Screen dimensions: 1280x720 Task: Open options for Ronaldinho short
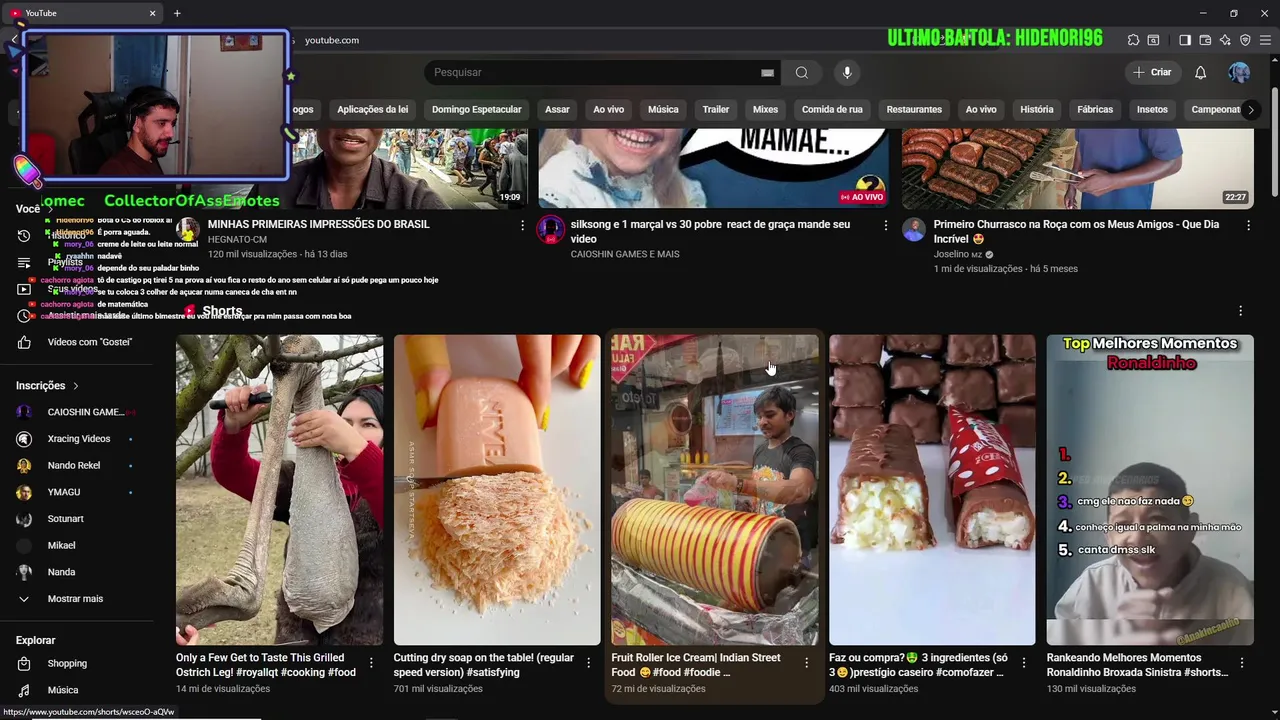[x=1242, y=663]
